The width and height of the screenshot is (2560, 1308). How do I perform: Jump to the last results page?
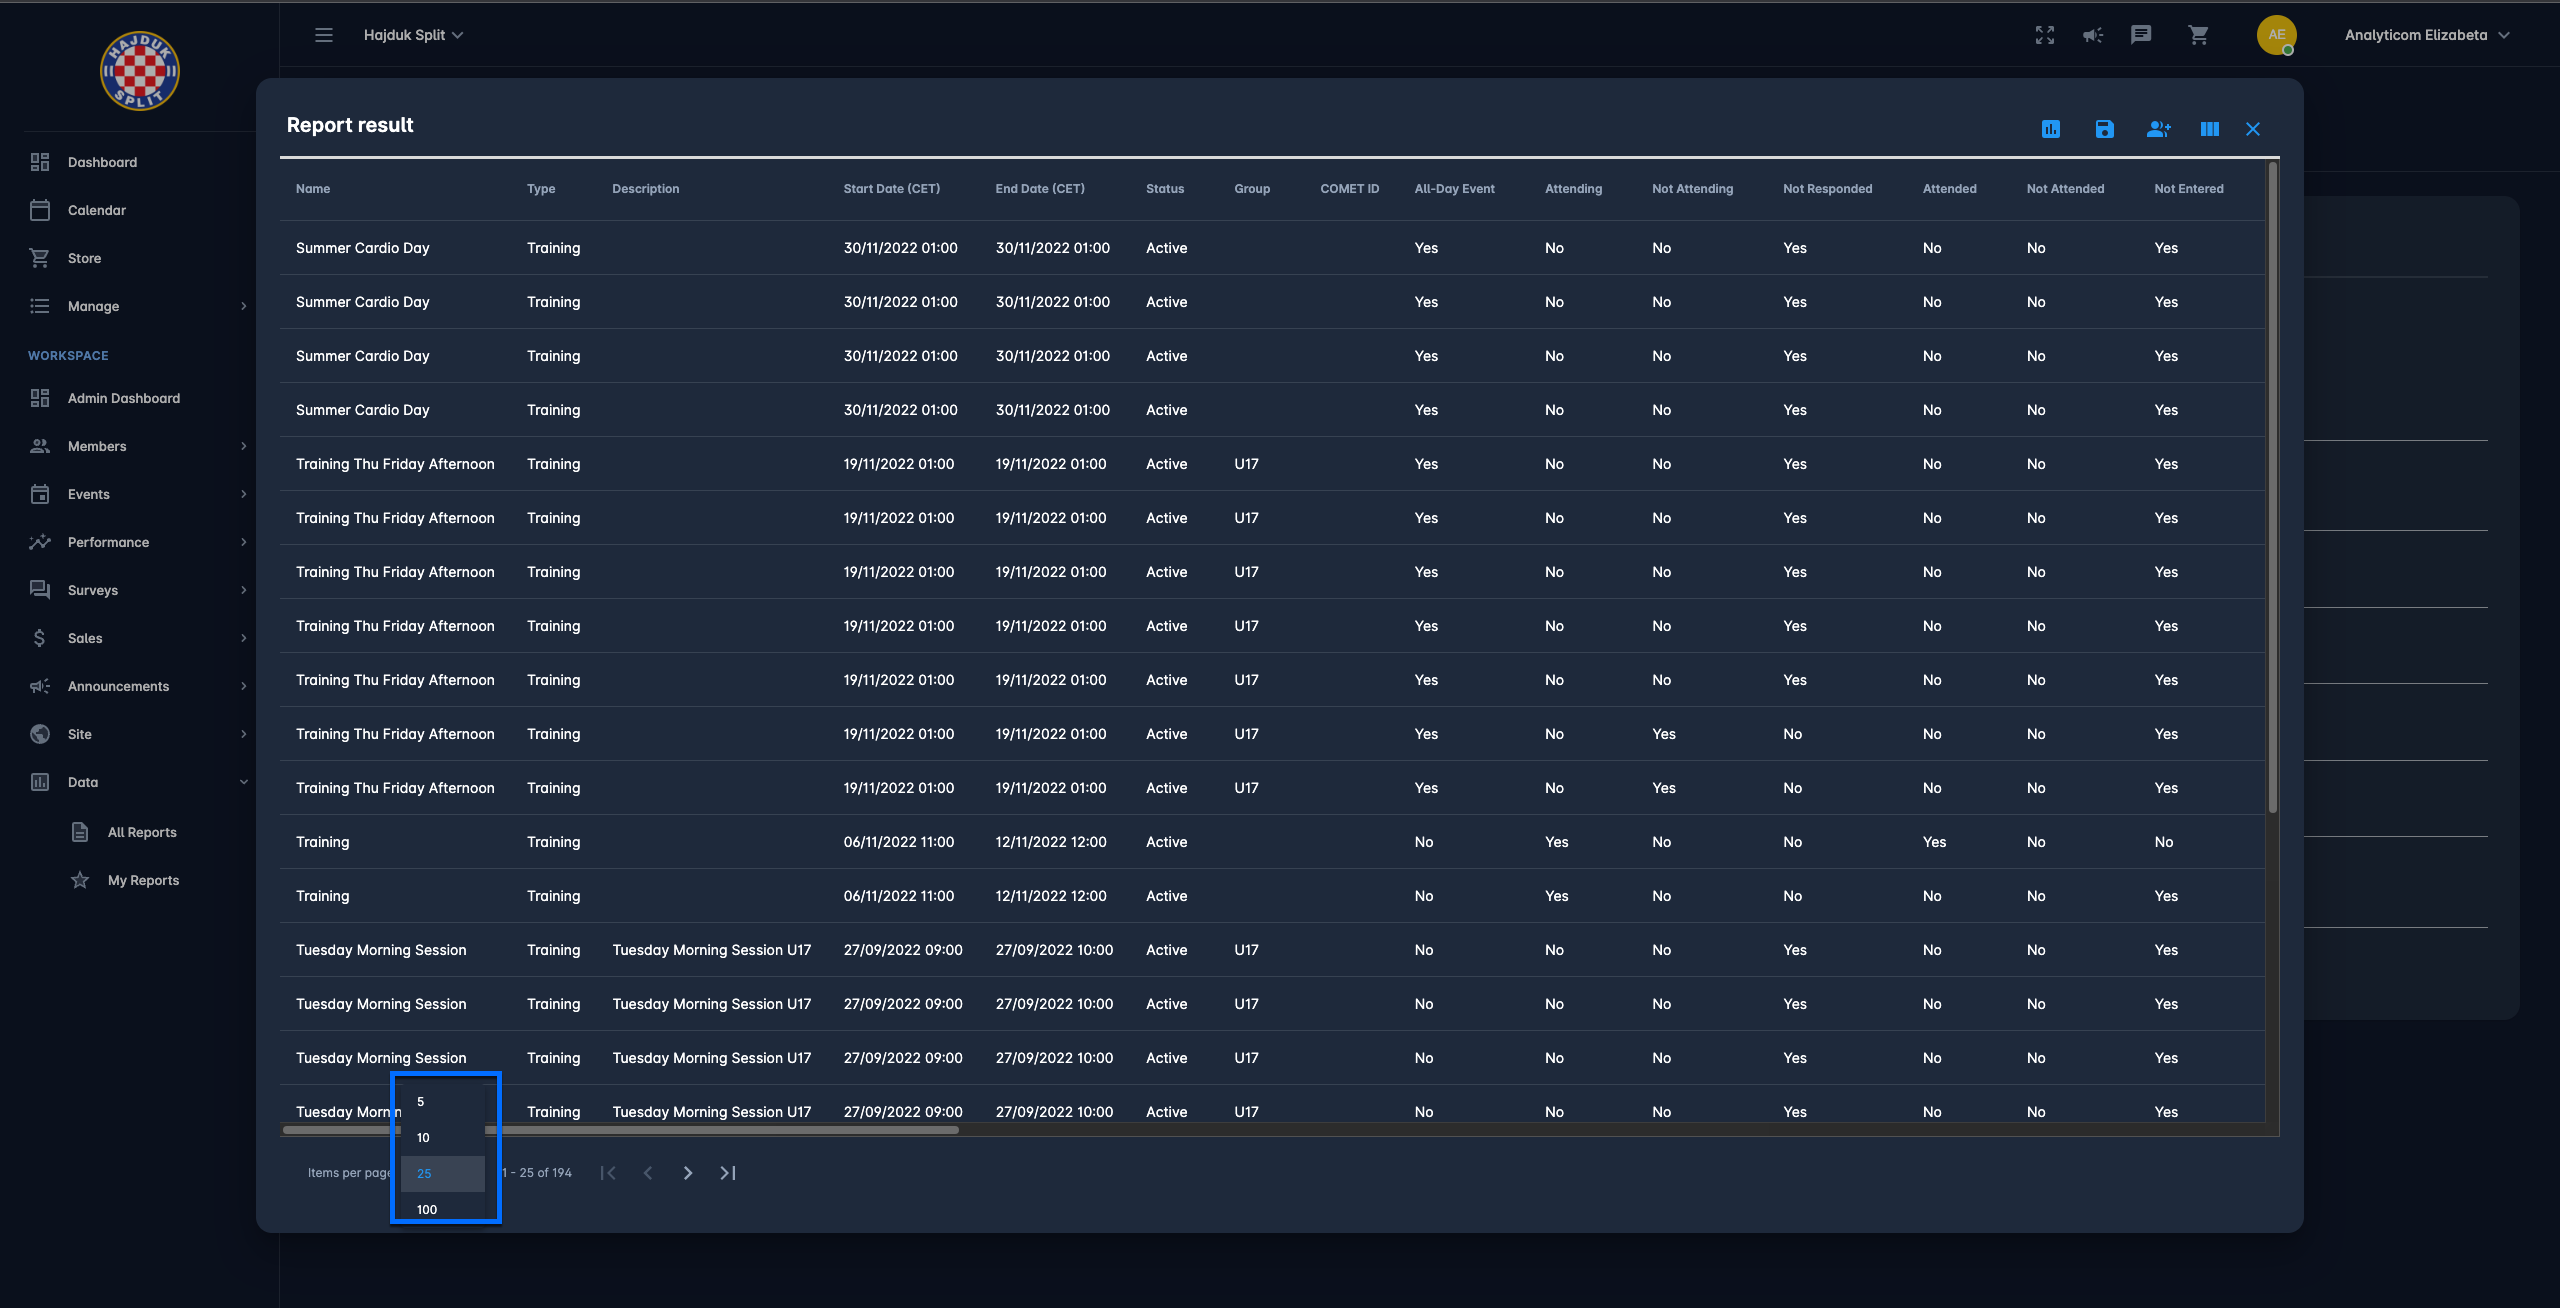[x=728, y=1173]
